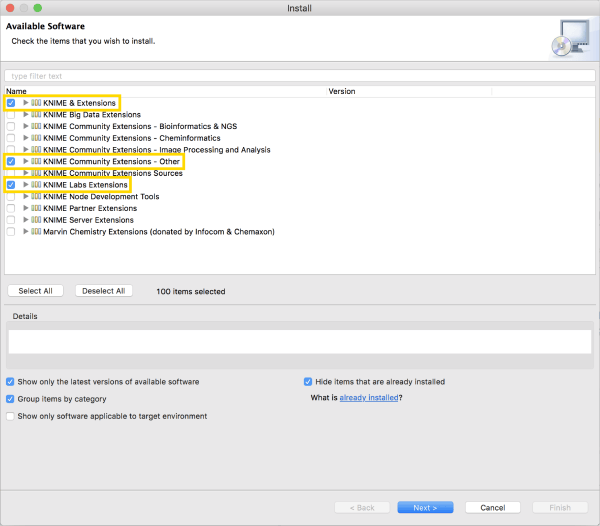Select the KNIME Partner Extensions row label
Image resolution: width=600 pixels, height=526 pixels.
tap(90, 208)
